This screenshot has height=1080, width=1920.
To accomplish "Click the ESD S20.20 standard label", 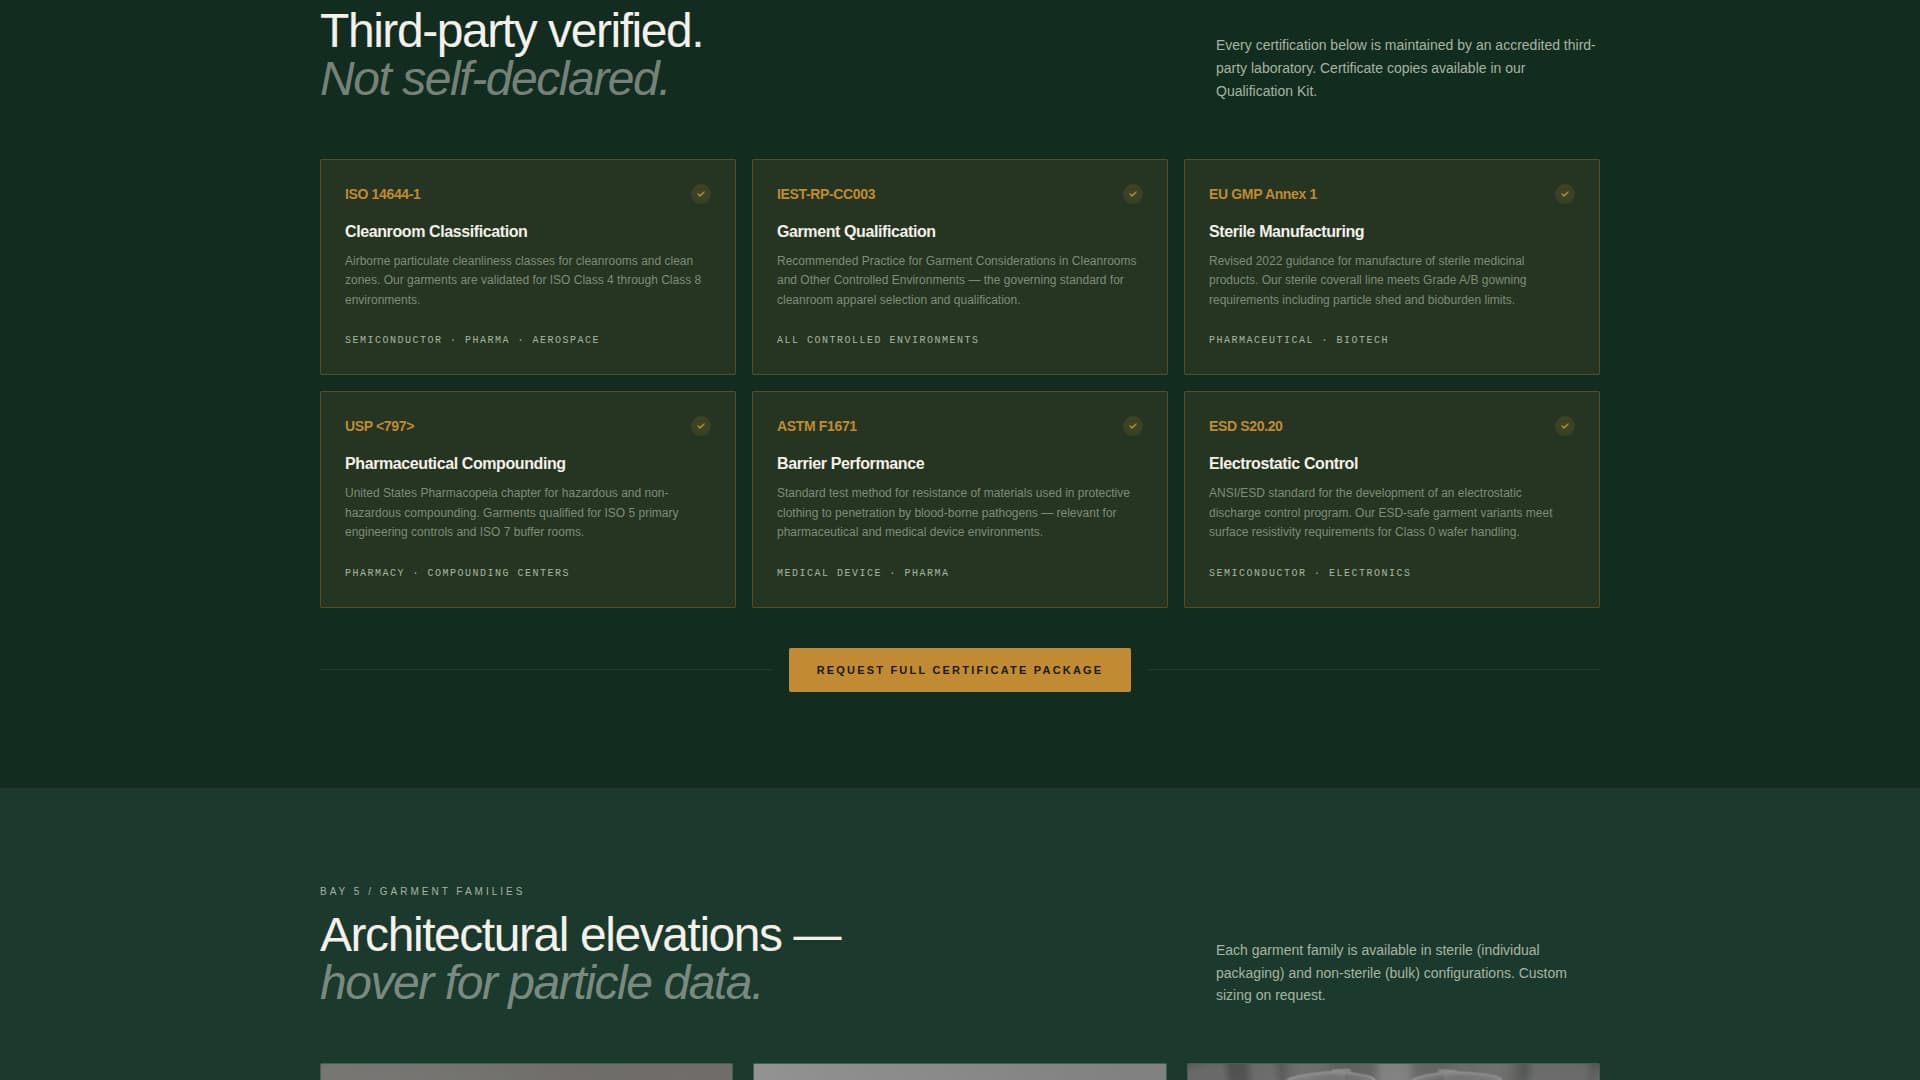I will pos(1245,426).
